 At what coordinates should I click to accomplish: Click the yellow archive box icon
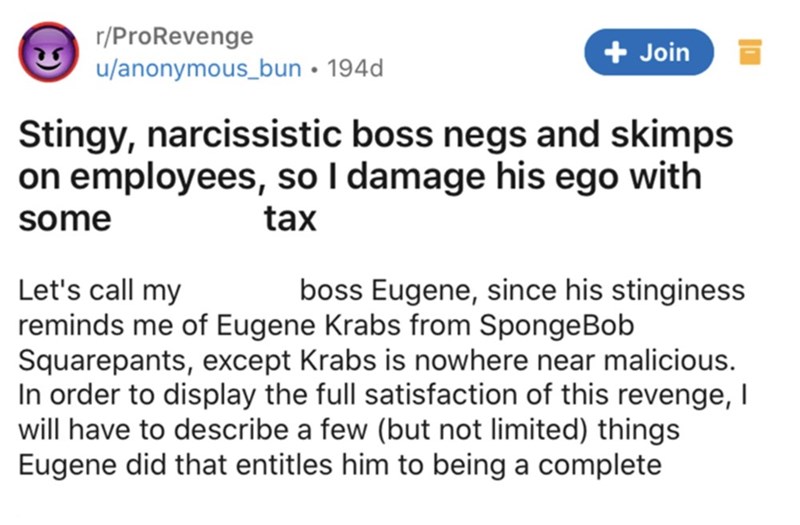pos(751,52)
